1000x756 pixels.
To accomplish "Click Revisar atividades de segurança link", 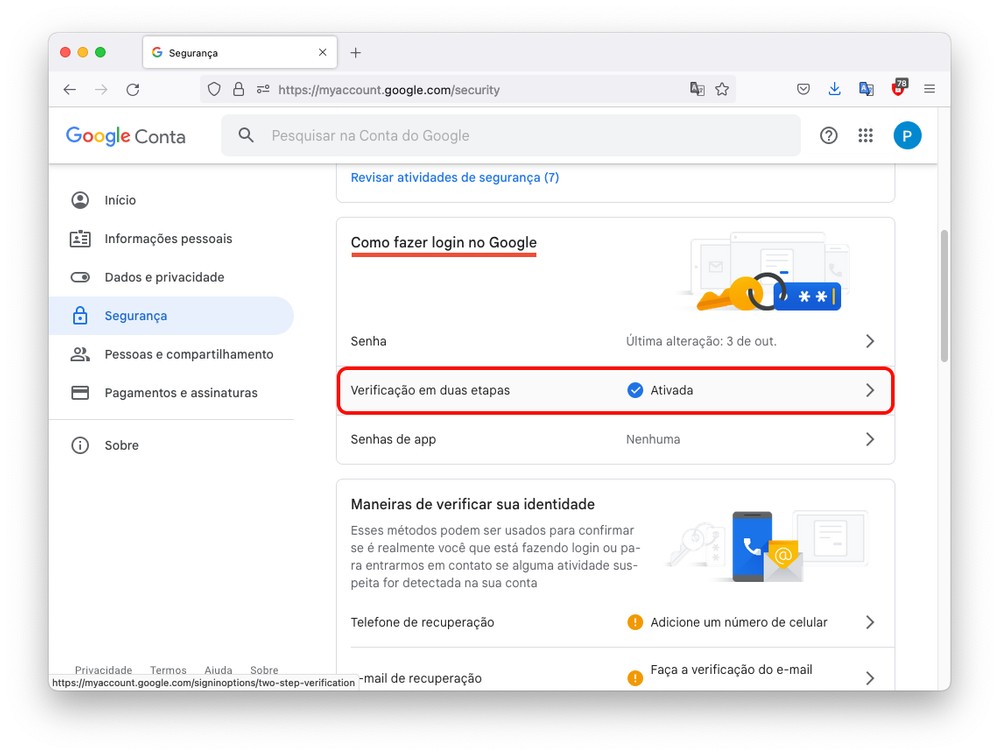I will point(454,177).
